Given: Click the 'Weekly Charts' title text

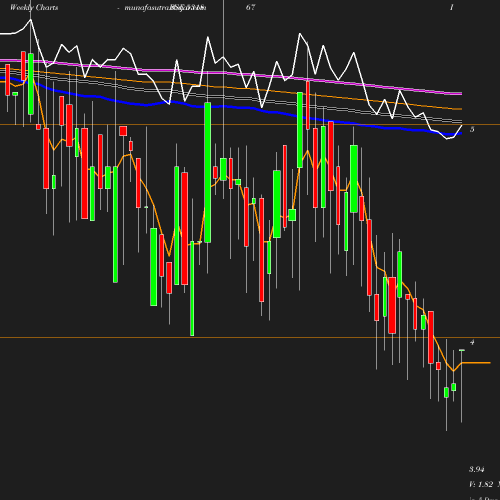Looking at the screenshot, I should (x=34, y=8).
